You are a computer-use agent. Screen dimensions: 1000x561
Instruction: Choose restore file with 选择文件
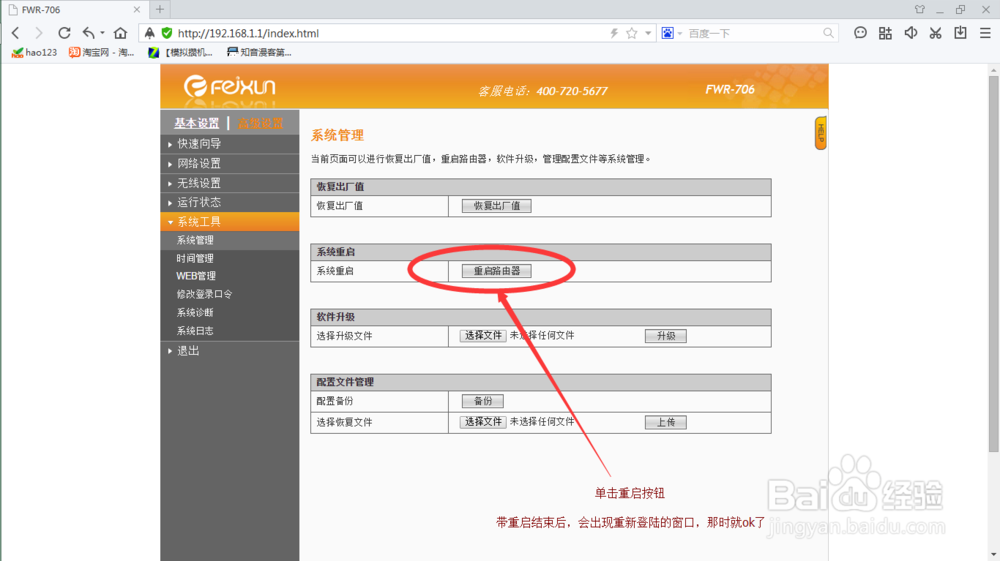(483, 422)
